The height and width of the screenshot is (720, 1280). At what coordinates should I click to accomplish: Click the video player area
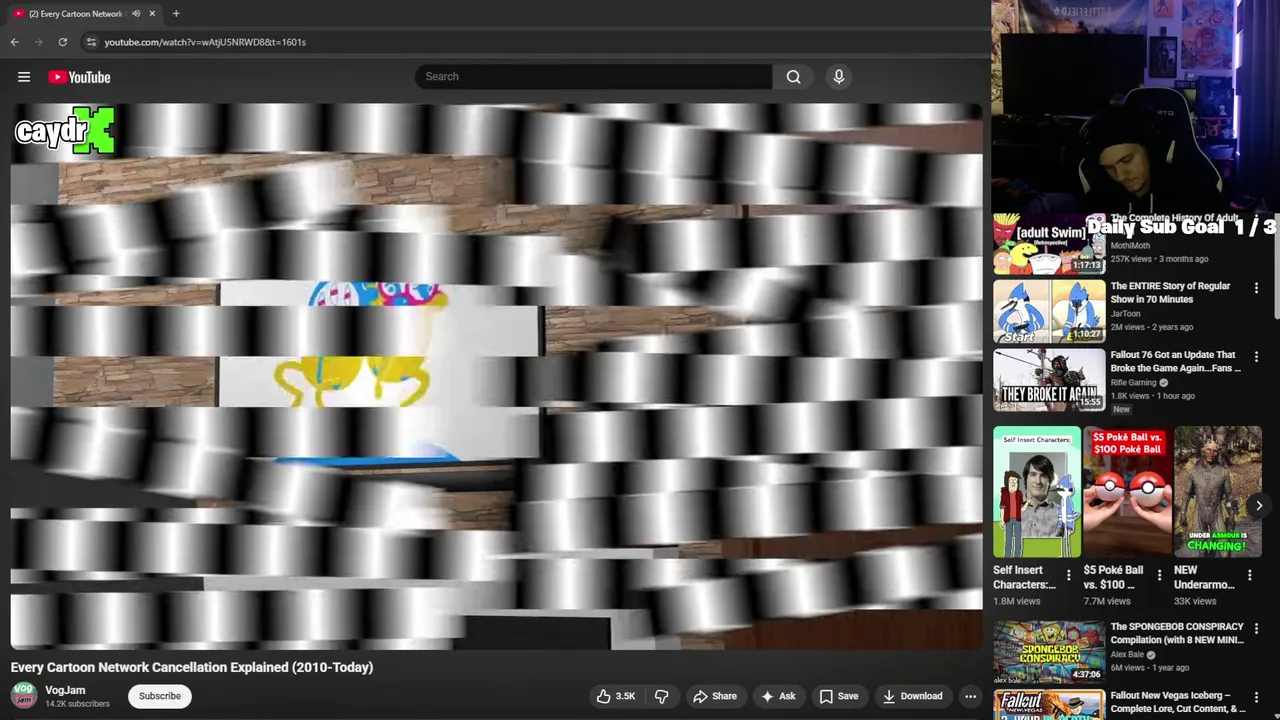coord(496,376)
